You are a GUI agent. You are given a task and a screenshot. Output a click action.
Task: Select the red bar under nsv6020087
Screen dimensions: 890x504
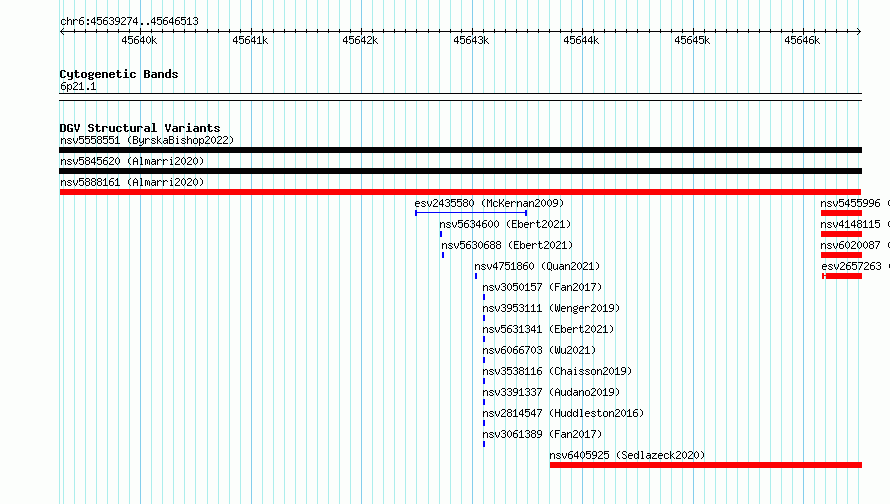[841, 255]
